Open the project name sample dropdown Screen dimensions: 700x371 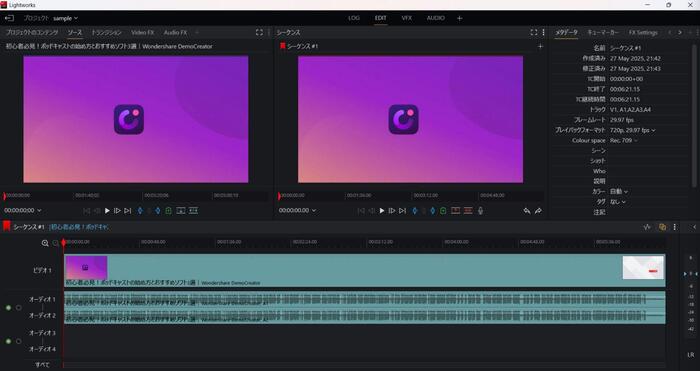click(x=66, y=18)
